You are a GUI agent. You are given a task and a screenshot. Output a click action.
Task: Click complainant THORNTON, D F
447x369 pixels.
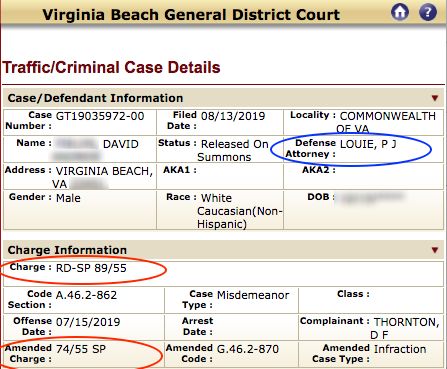[406, 328]
